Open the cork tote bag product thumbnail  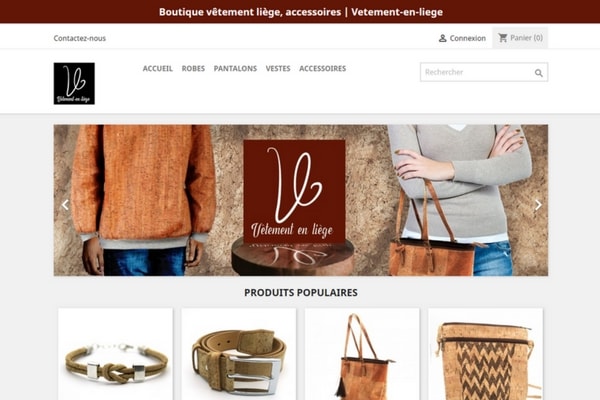click(362, 354)
